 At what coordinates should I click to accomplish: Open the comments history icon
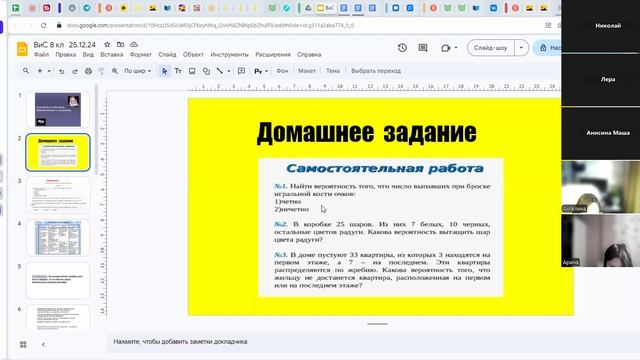click(423, 48)
